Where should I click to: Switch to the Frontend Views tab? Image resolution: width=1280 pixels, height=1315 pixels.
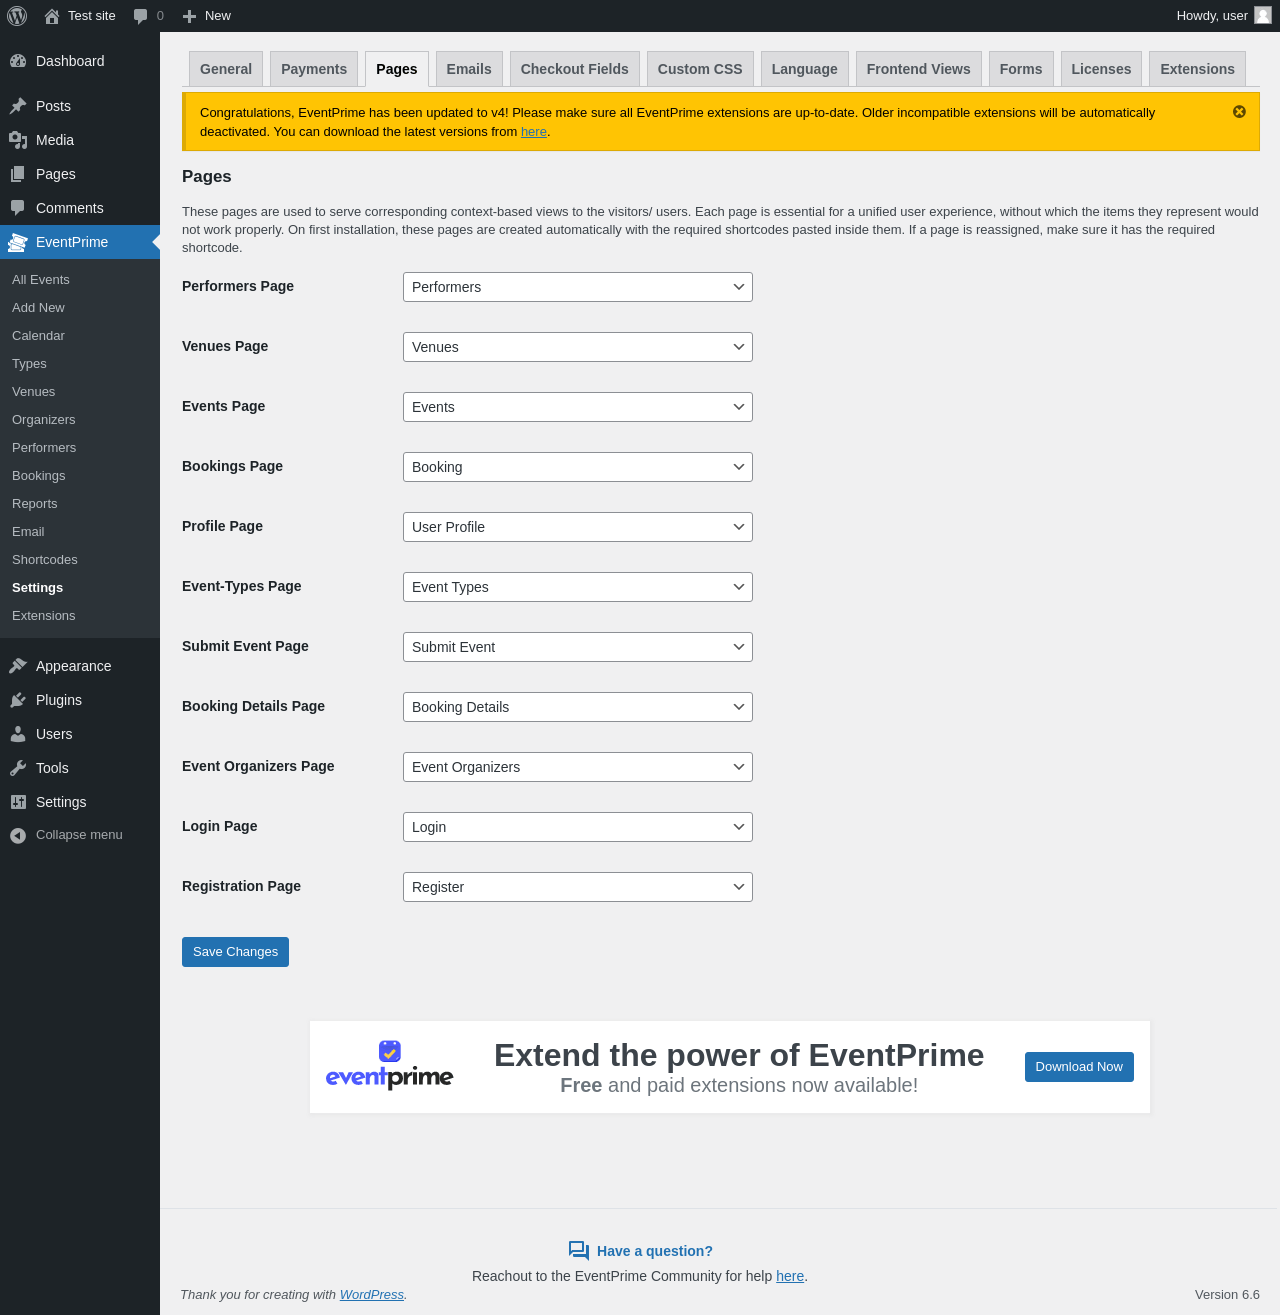(919, 69)
